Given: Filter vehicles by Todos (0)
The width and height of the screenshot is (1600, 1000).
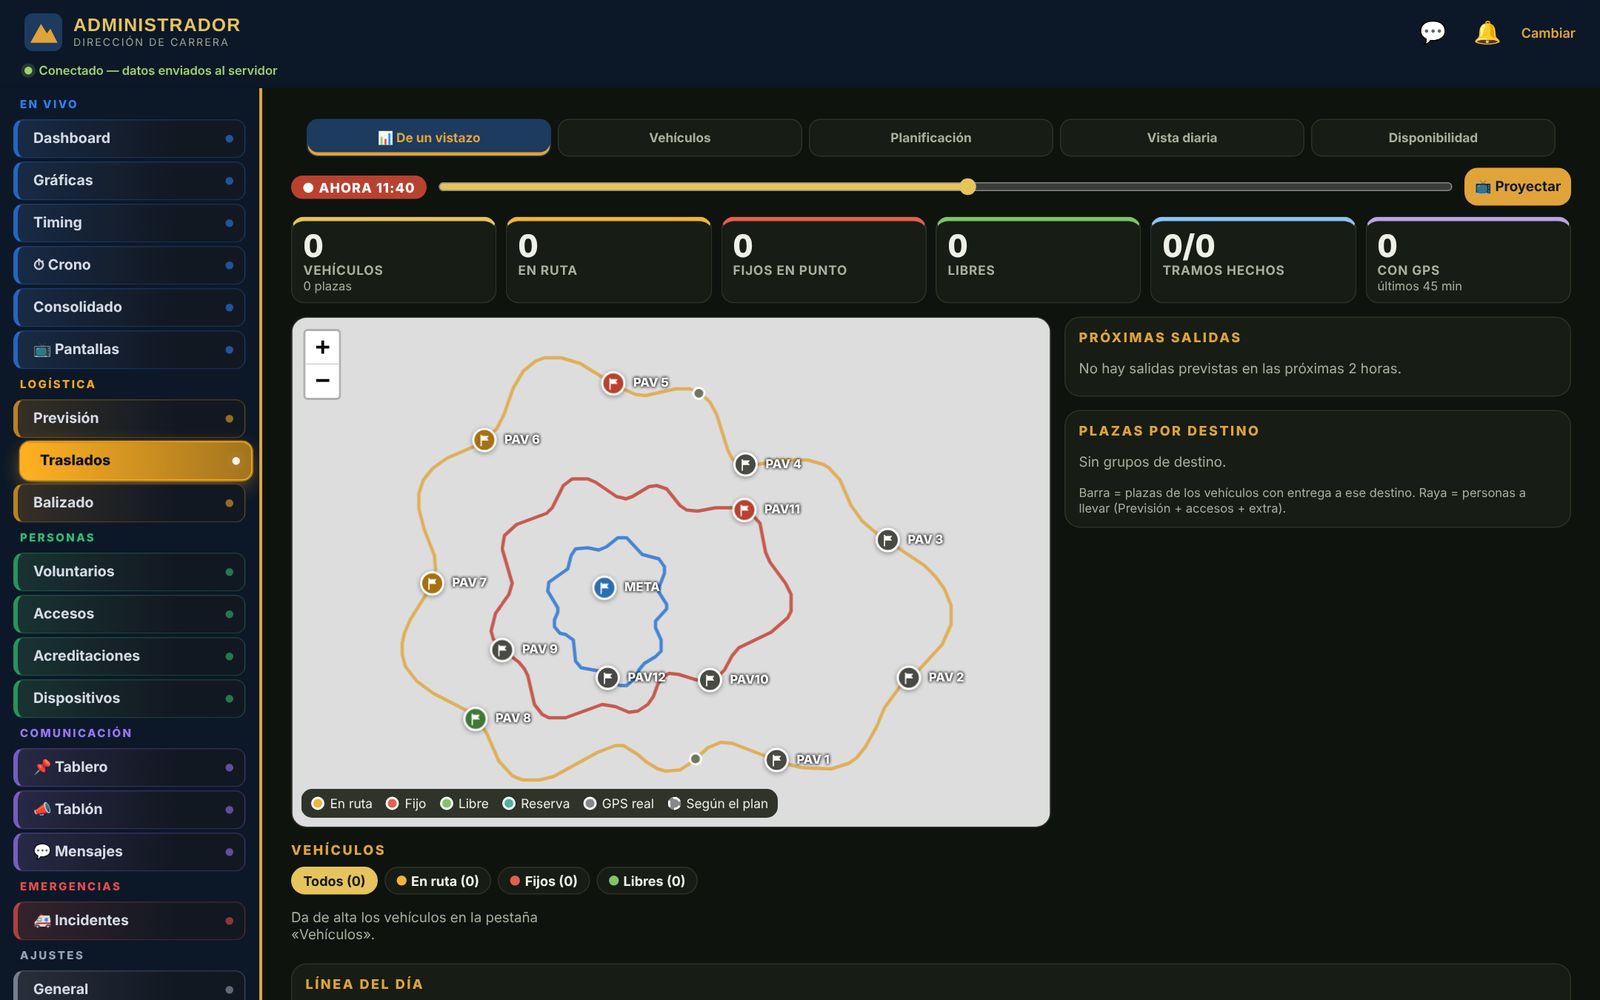Looking at the screenshot, I should tap(334, 881).
